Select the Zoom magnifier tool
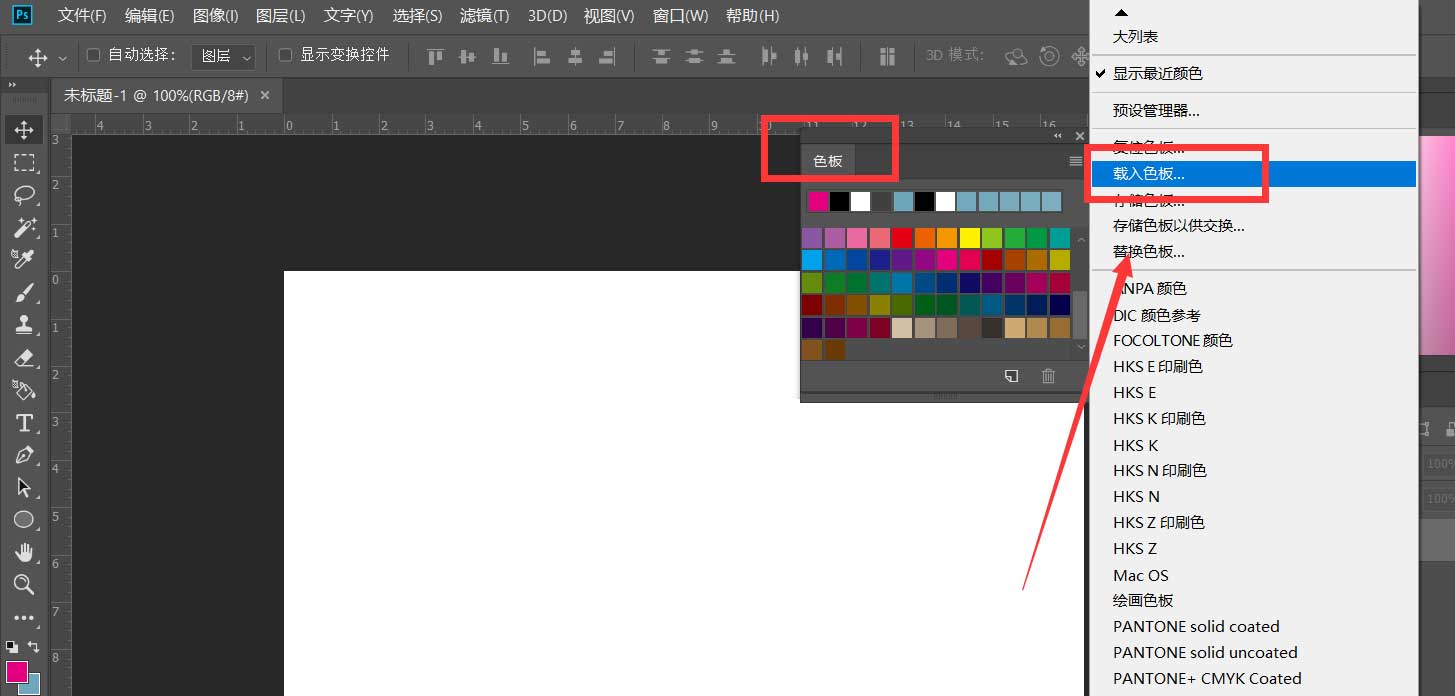1455x696 pixels. coord(24,584)
